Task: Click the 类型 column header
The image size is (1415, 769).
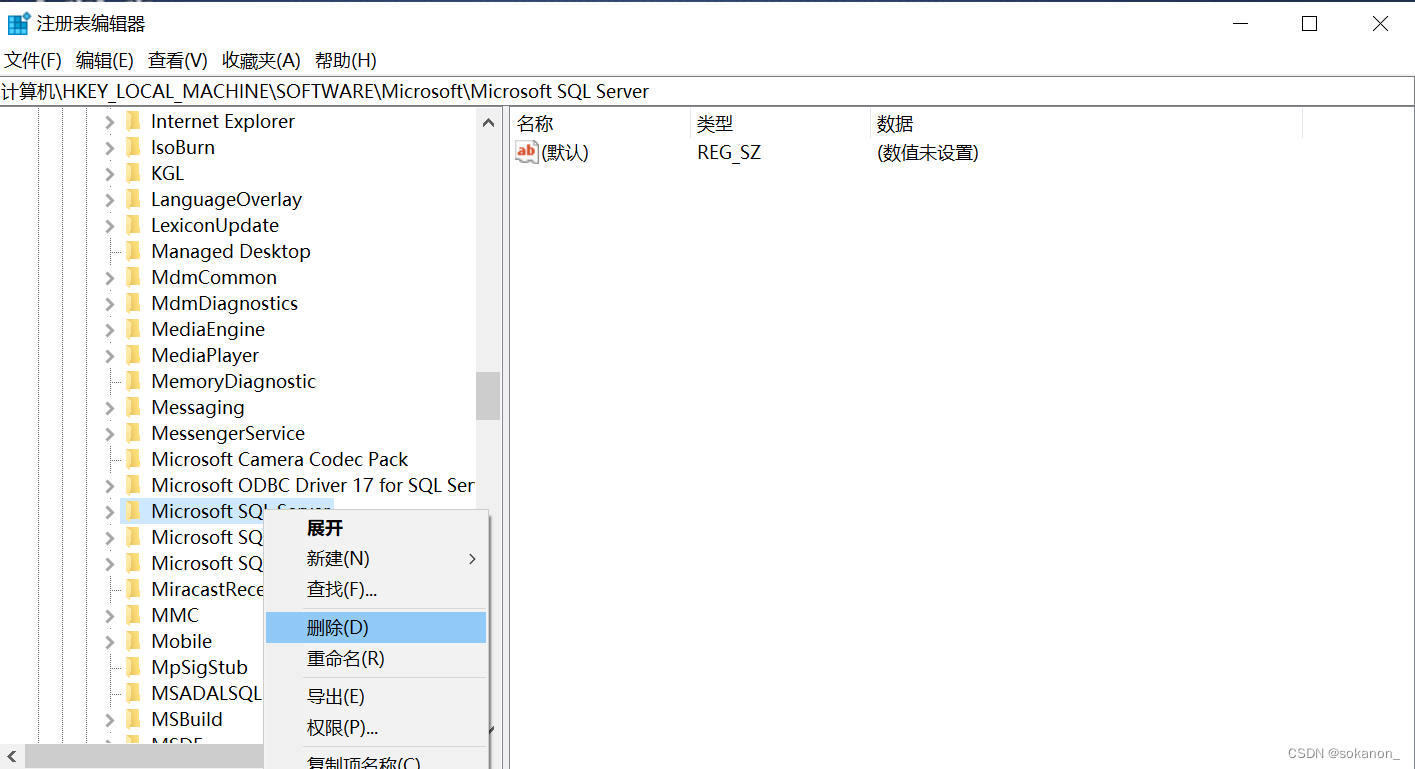Action: point(780,124)
